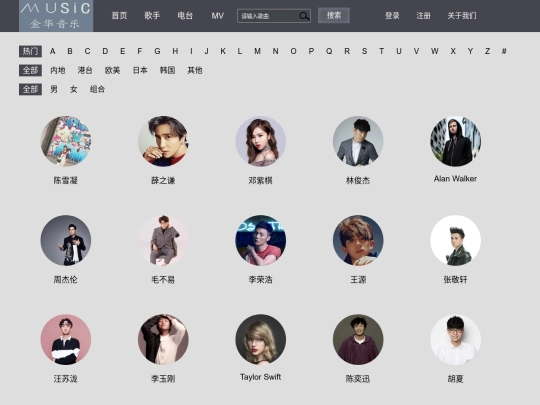Image resolution: width=540 pixels, height=405 pixels.
Task: Filter singers by letter M
Action: click(x=257, y=51)
